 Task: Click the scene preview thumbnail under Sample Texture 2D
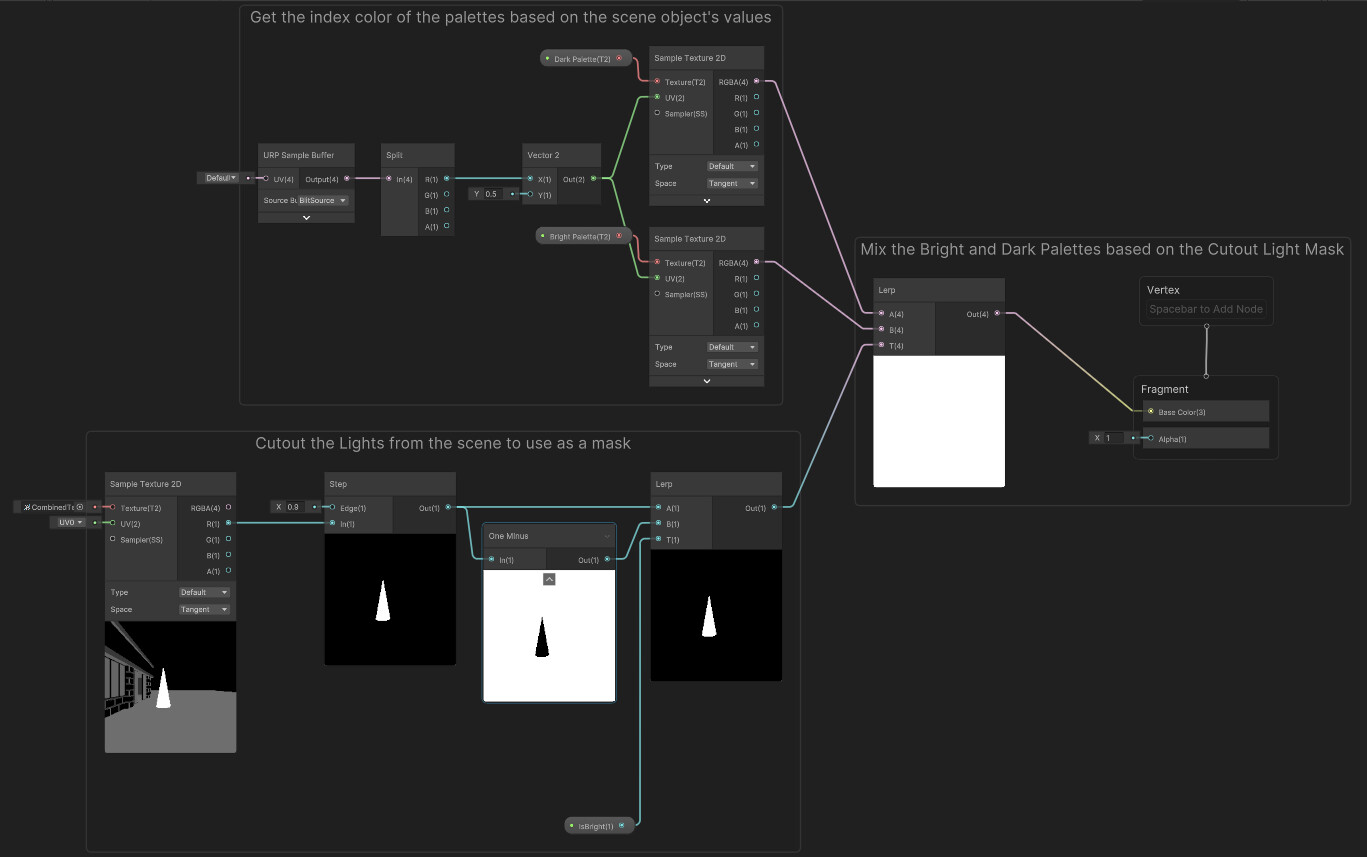(x=170, y=686)
